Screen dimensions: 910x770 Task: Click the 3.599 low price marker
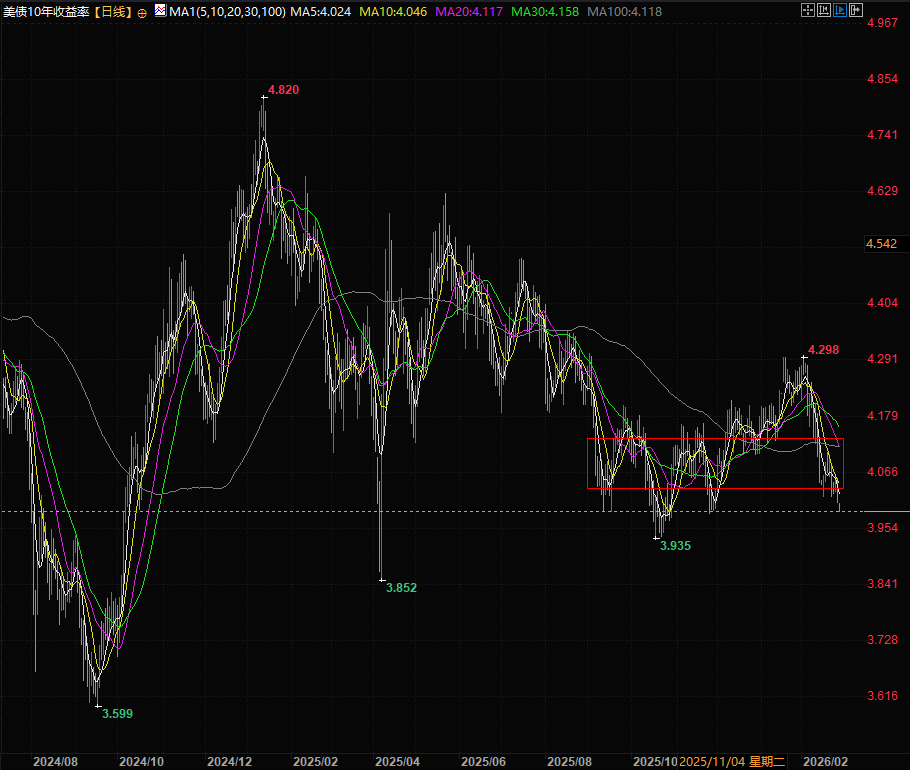[x=117, y=714]
